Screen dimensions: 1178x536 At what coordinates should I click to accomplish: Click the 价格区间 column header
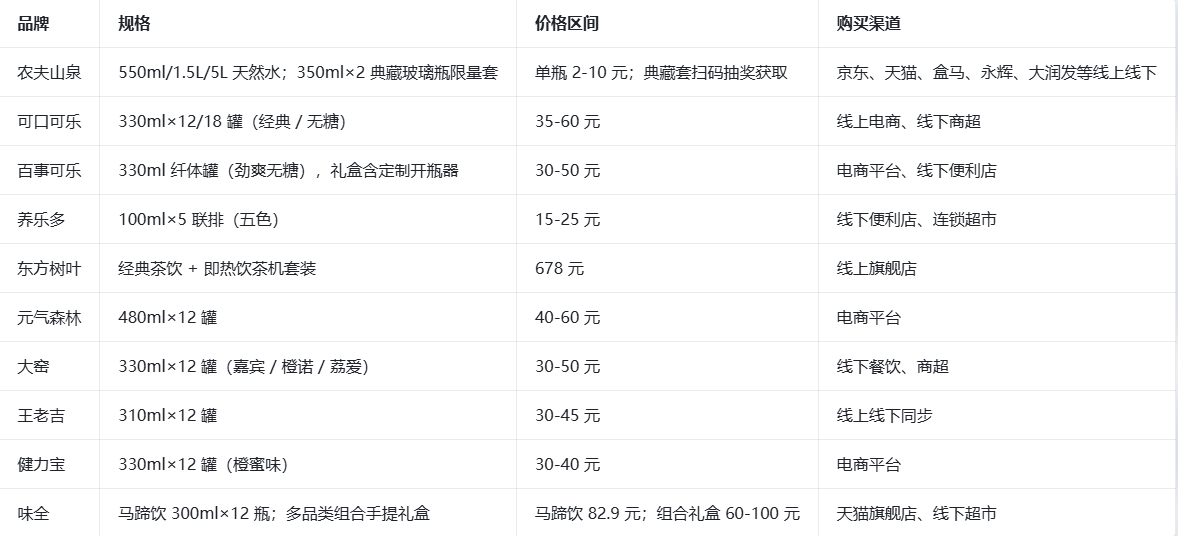point(567,23)
